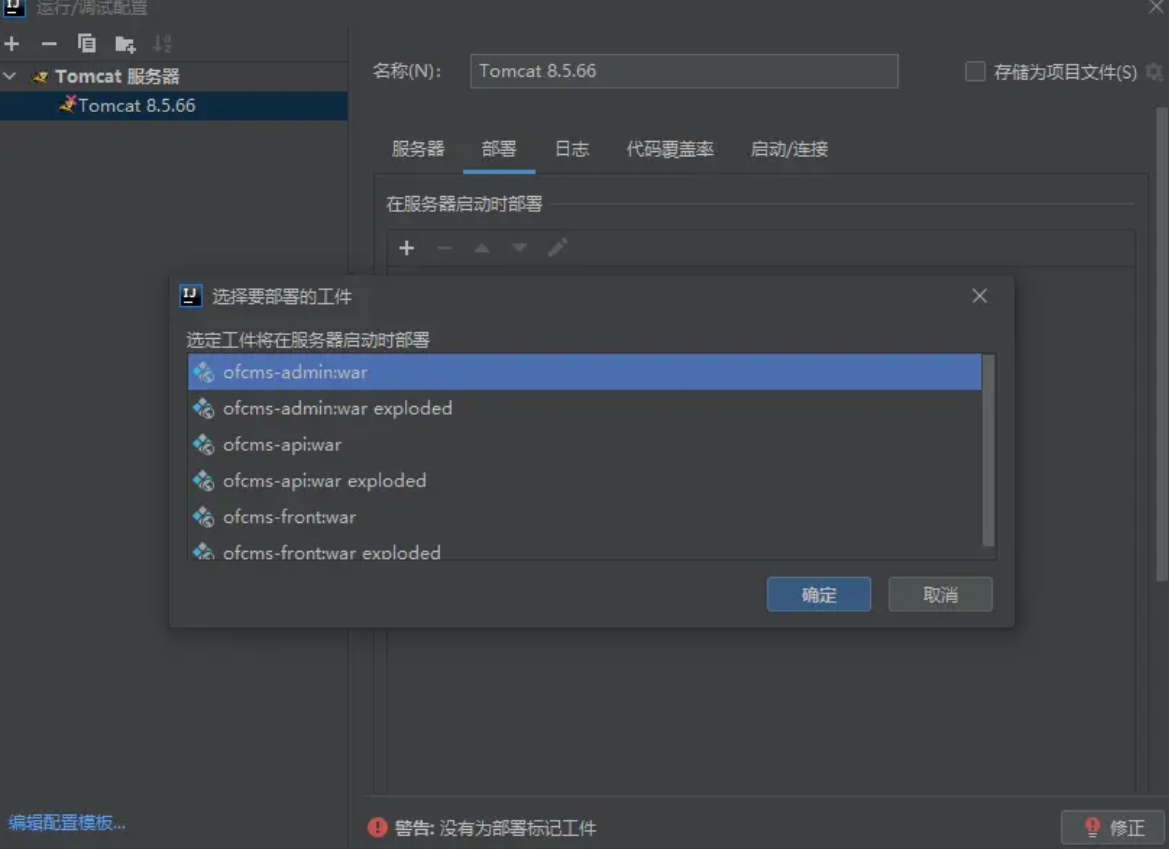This screenshot has width=1169, height=849.
Task: Open gear settings next to 存储为项目文件
Action: coord(1154,72)
